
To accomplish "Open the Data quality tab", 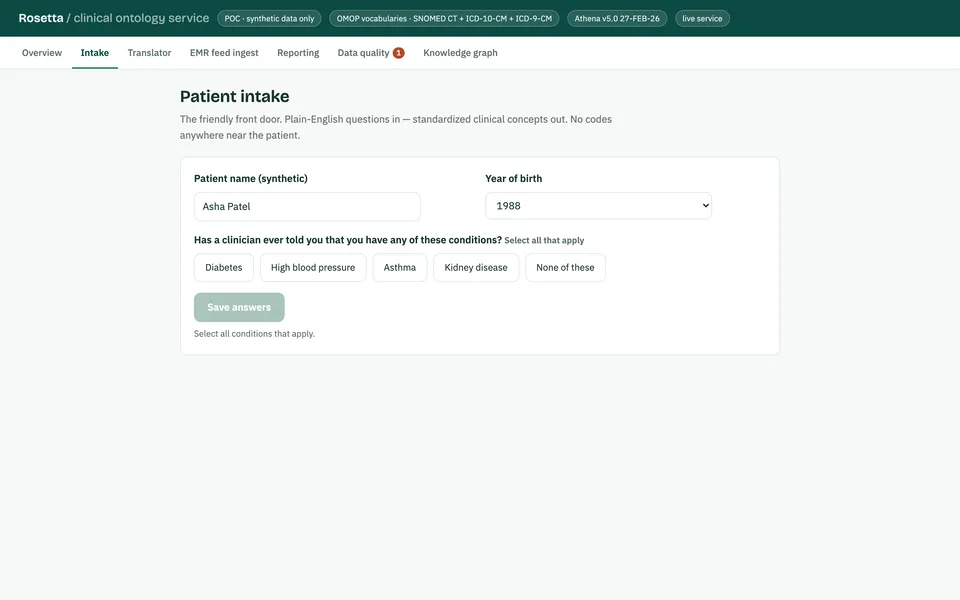I will (370, 53).
